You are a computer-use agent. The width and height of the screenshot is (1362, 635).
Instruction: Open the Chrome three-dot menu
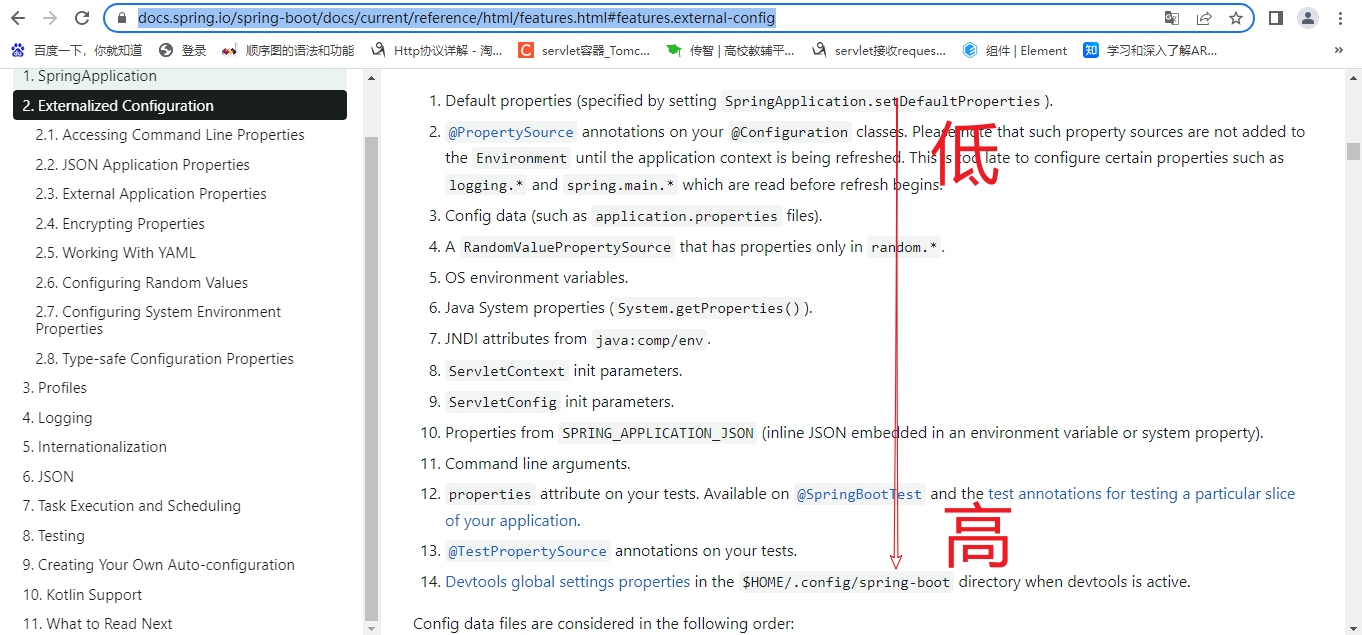point(1341,18)
